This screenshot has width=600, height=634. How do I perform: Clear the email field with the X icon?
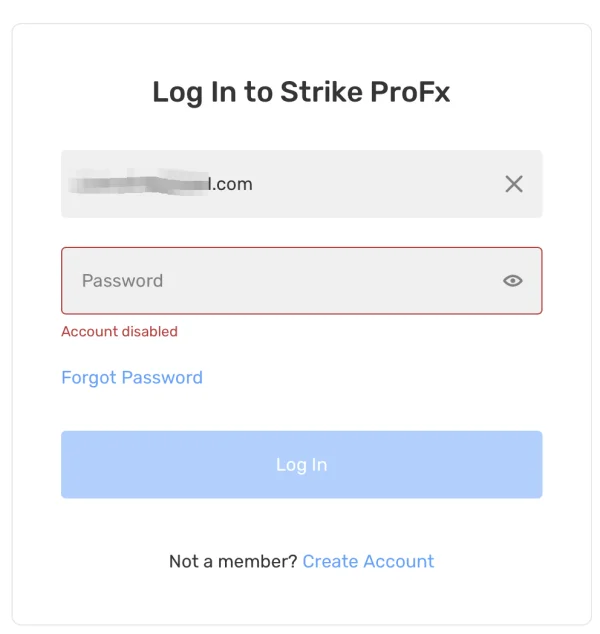[513, 184]
